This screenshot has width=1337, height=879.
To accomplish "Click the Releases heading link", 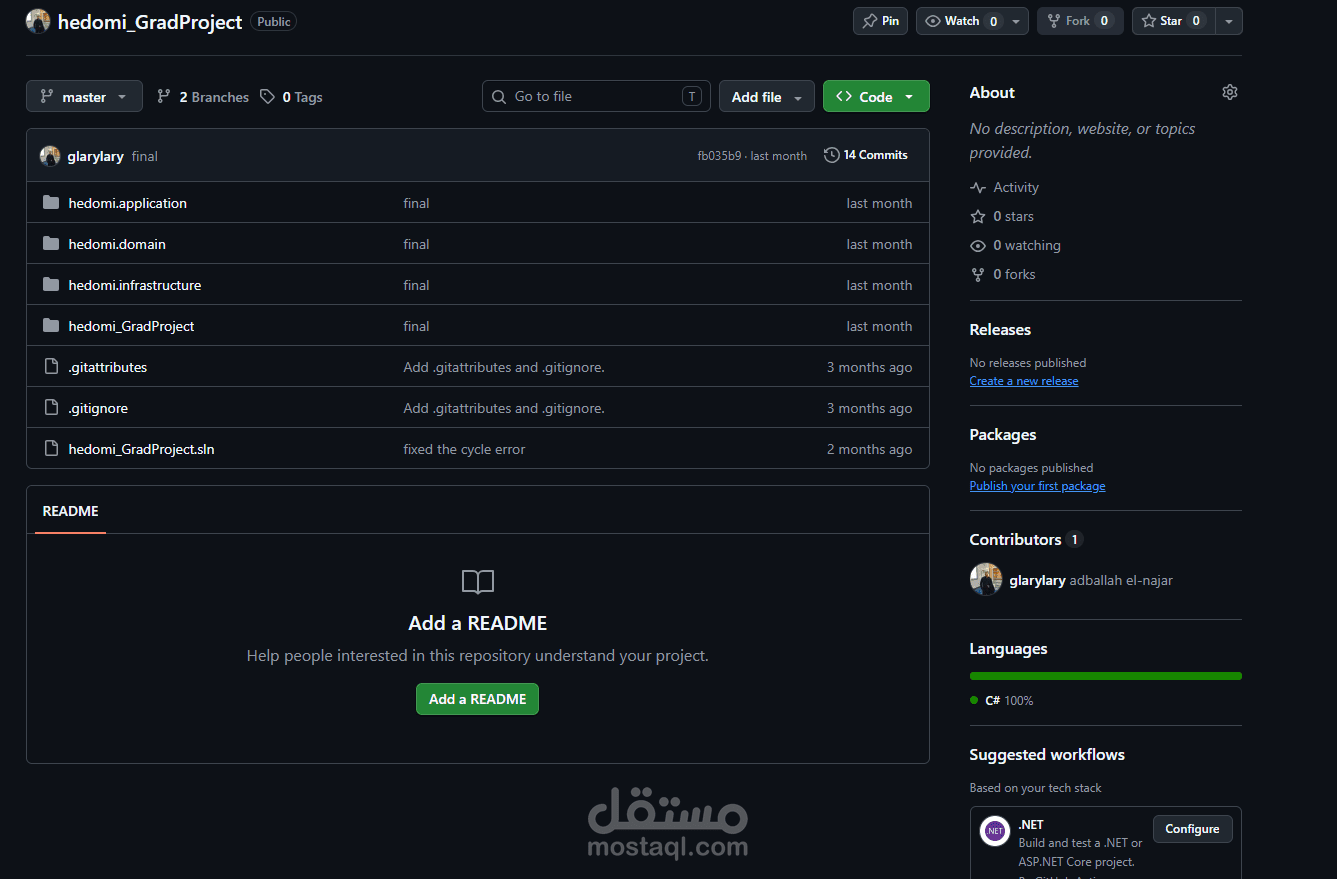I will [1000, 330].
